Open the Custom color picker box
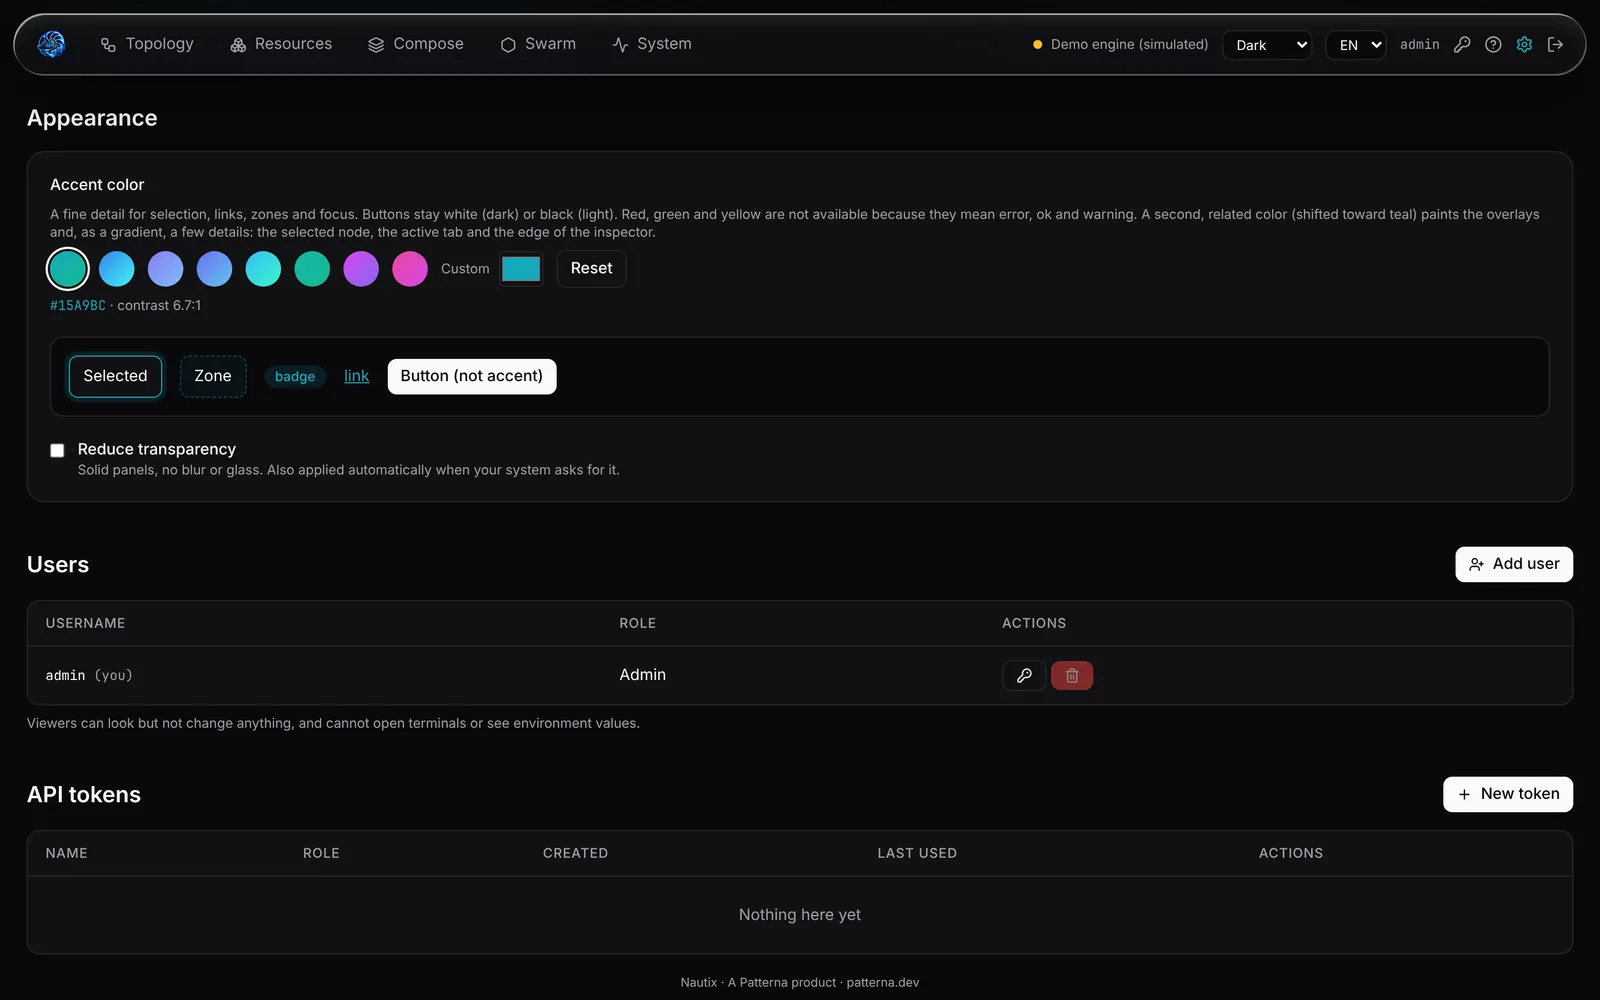This screenshot has width=1600, height=1000. coord(521,268)
